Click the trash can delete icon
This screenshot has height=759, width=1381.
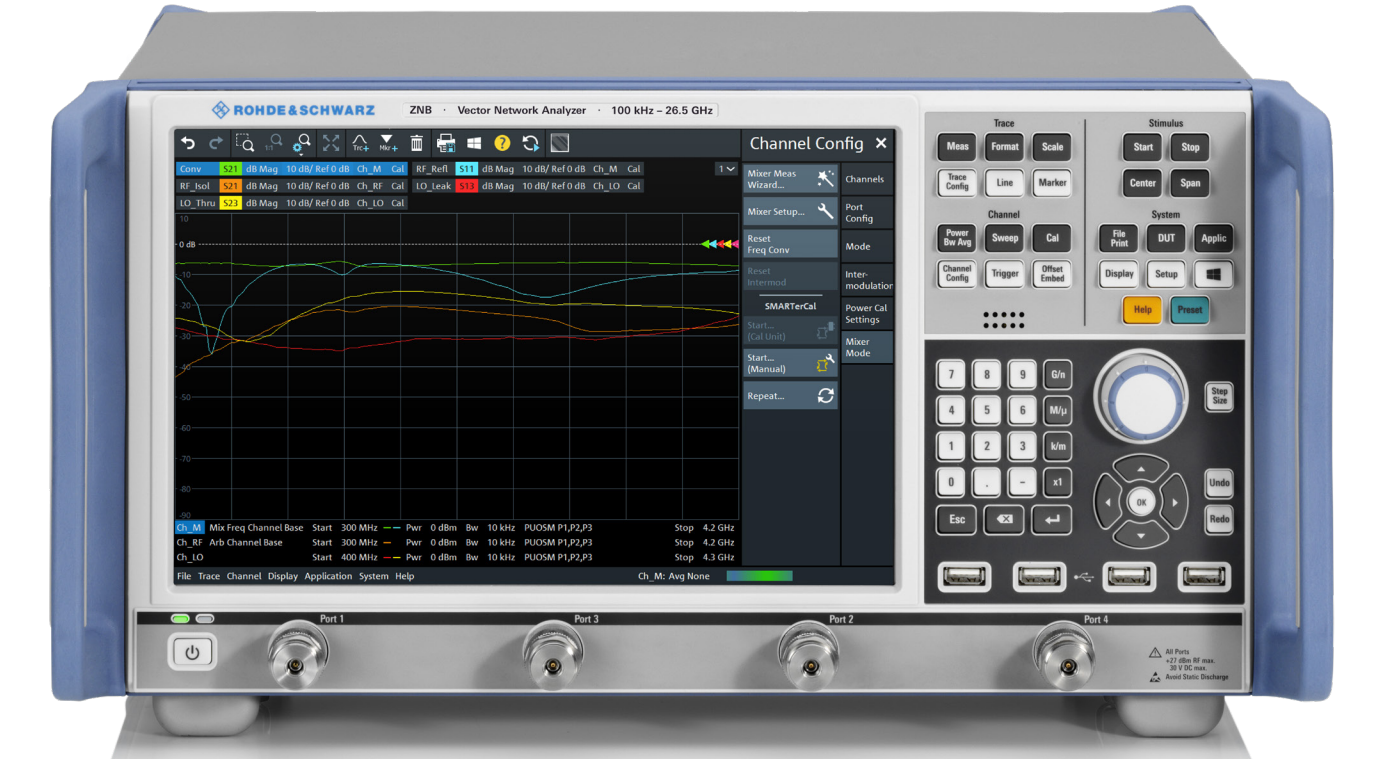pos(417,144)
